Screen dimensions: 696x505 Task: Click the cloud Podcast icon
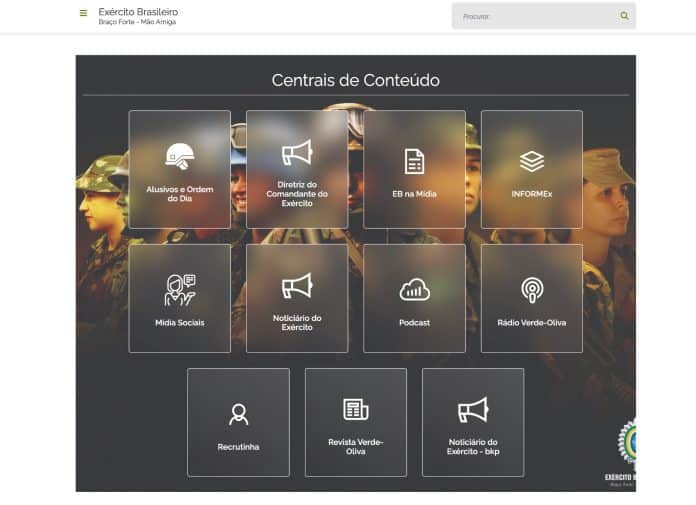point(414,290)
